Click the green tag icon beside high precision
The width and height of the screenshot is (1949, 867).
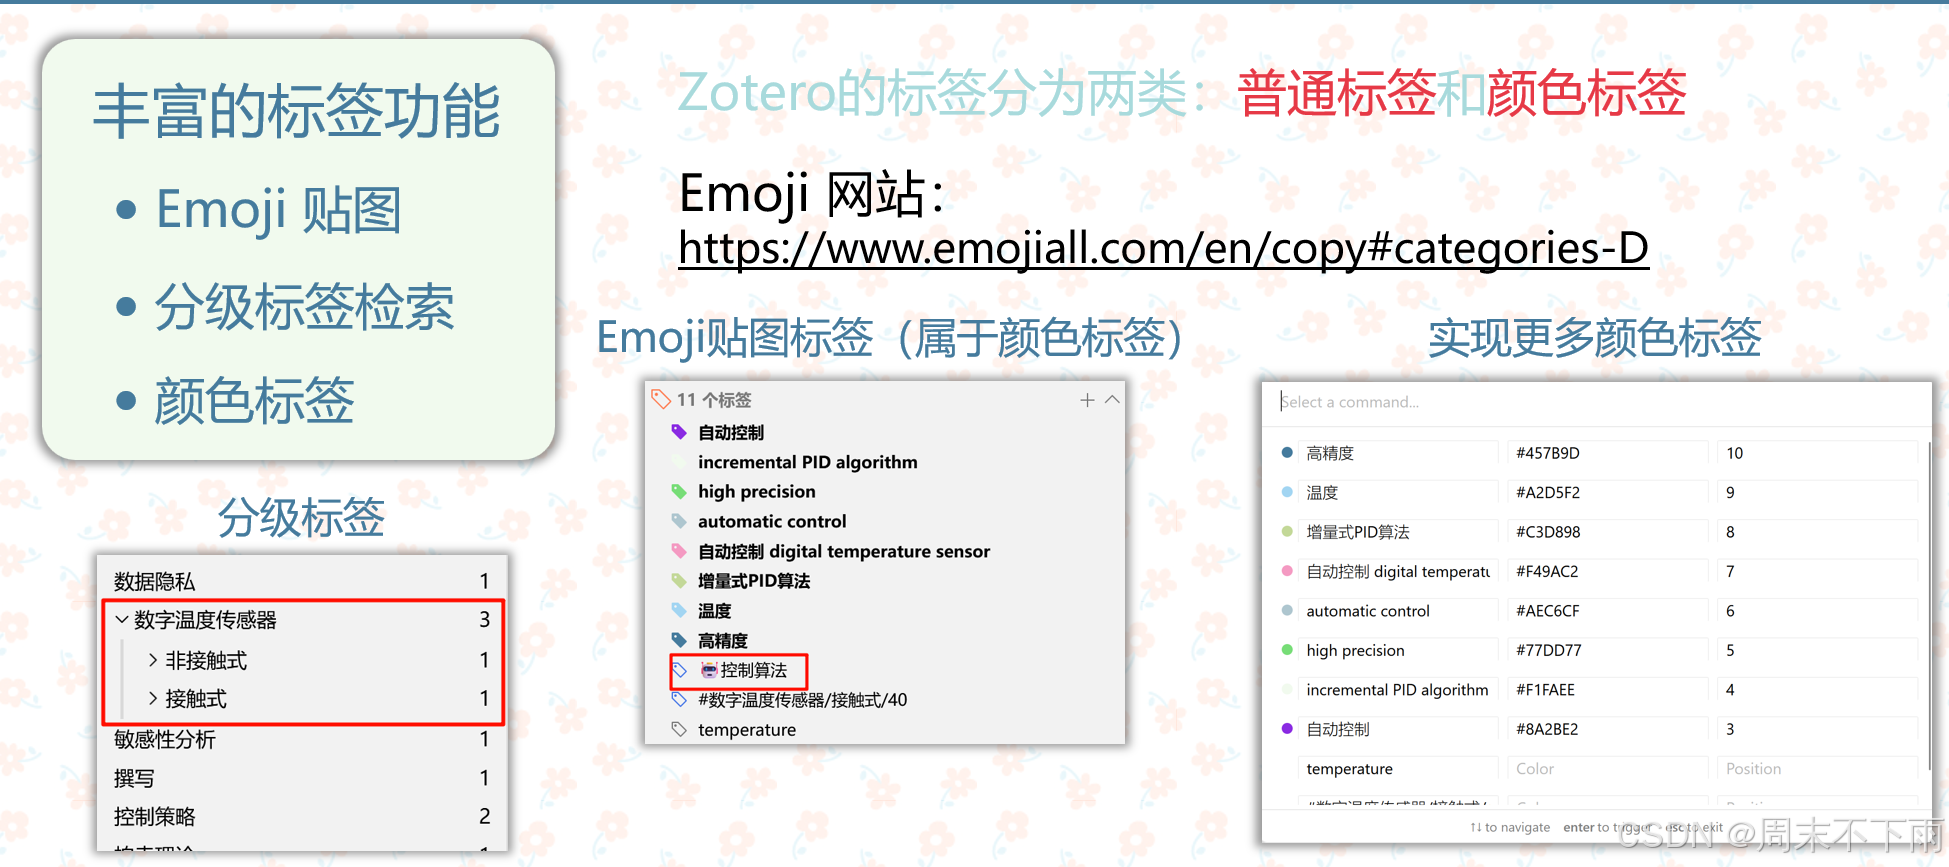679,491
